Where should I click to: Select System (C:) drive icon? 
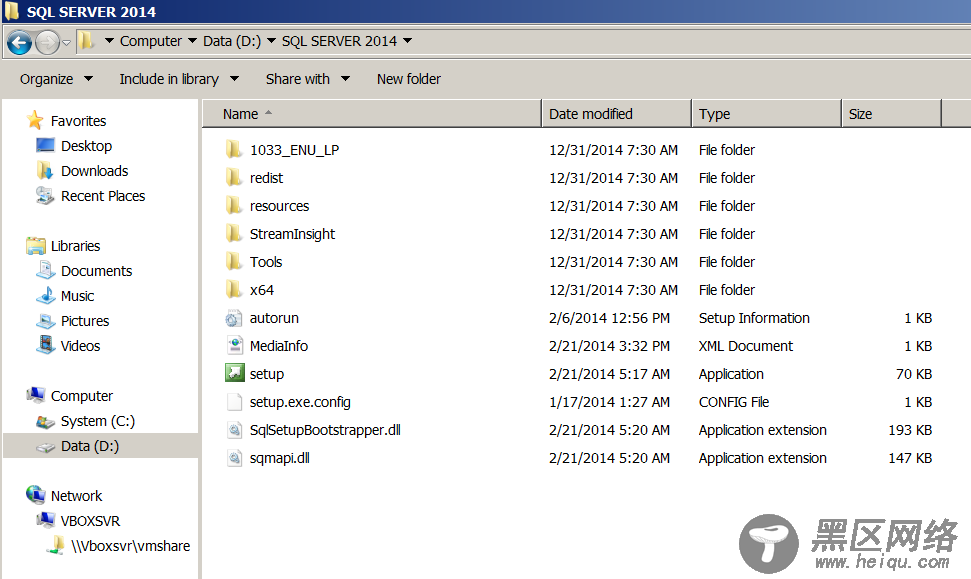tap(45, 421)
